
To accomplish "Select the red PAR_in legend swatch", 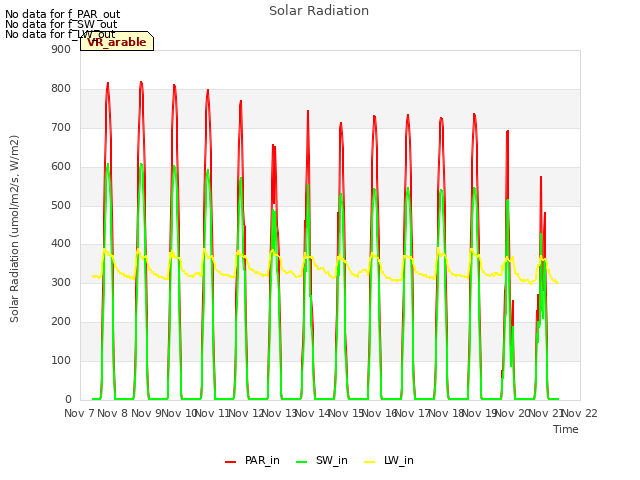I will click(x=231, y=462).
